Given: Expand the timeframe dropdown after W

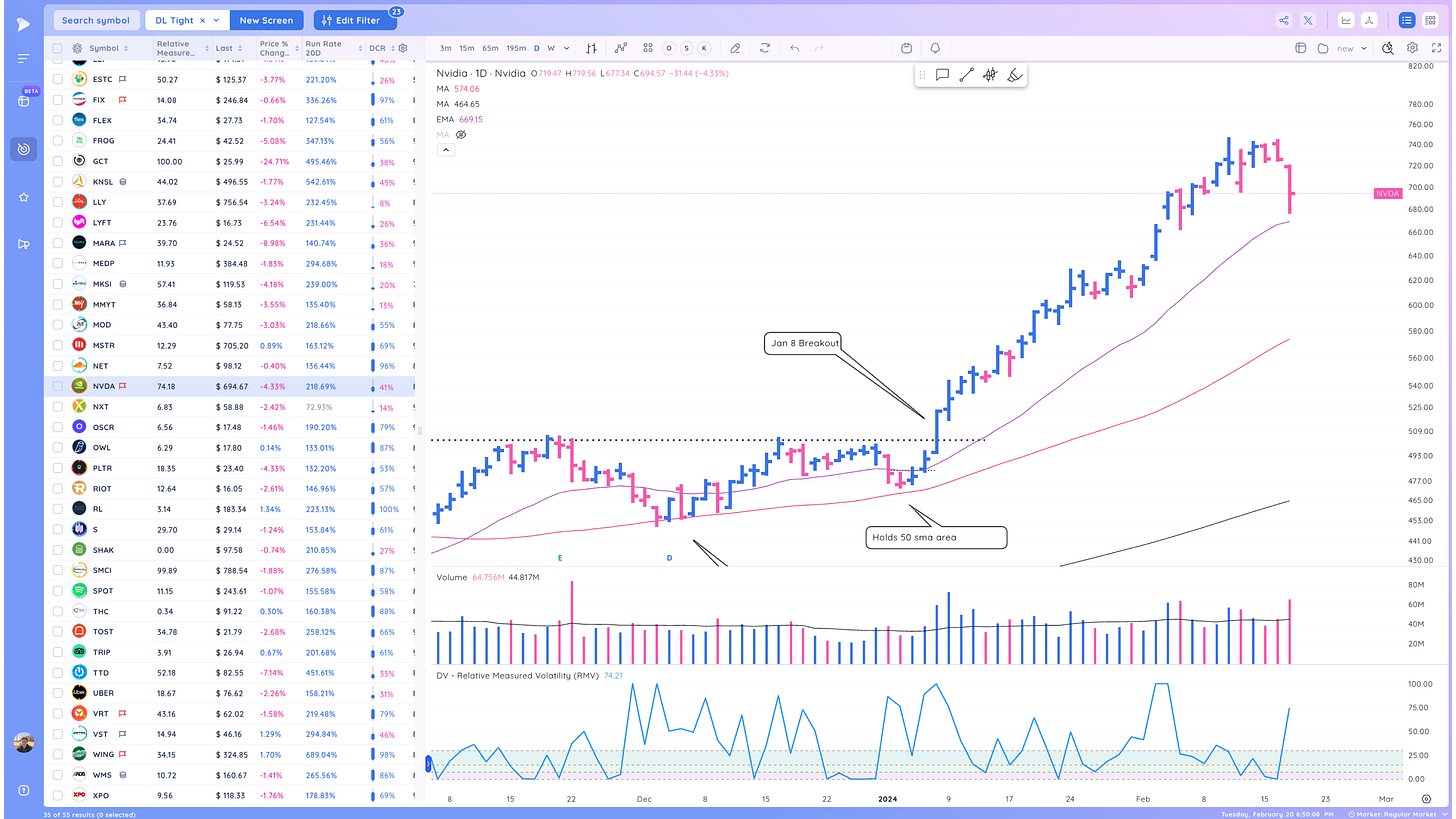Looking at the screenshot, I should [566, 47].
